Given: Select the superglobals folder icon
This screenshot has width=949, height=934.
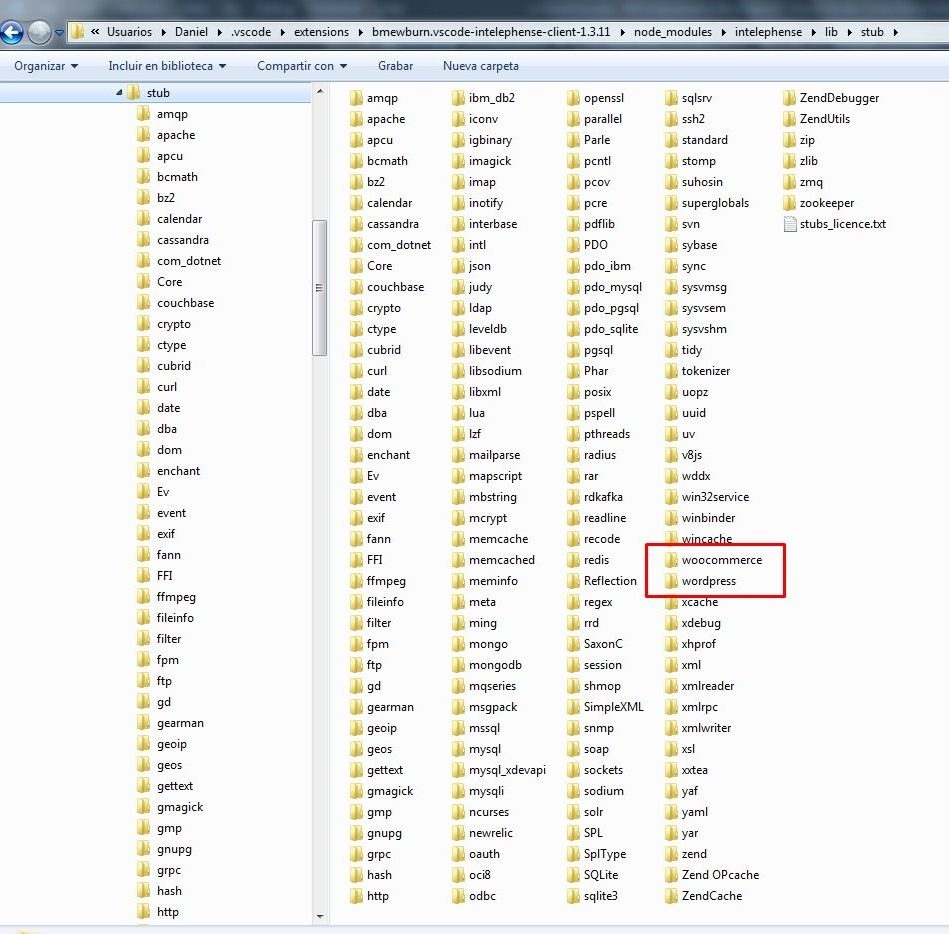Looking at the screenshot, I should (x=671, y=203).
